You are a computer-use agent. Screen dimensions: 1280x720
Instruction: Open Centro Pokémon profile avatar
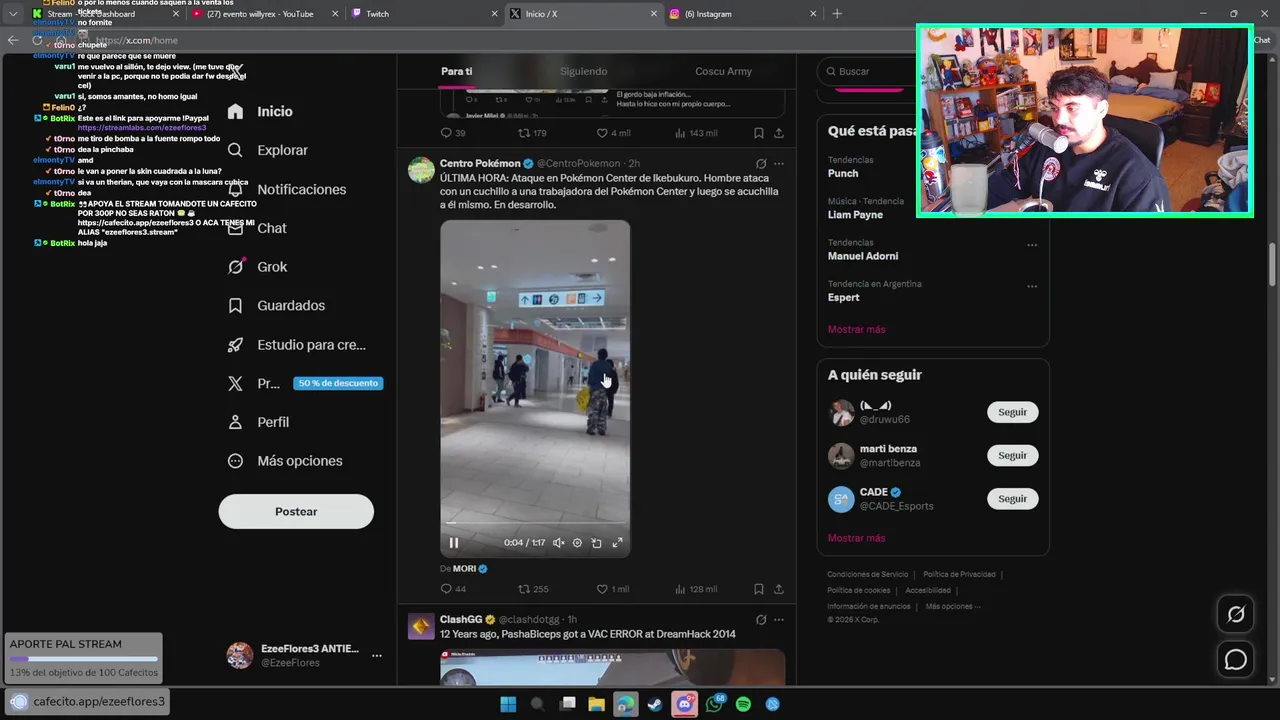pos(421,170)
